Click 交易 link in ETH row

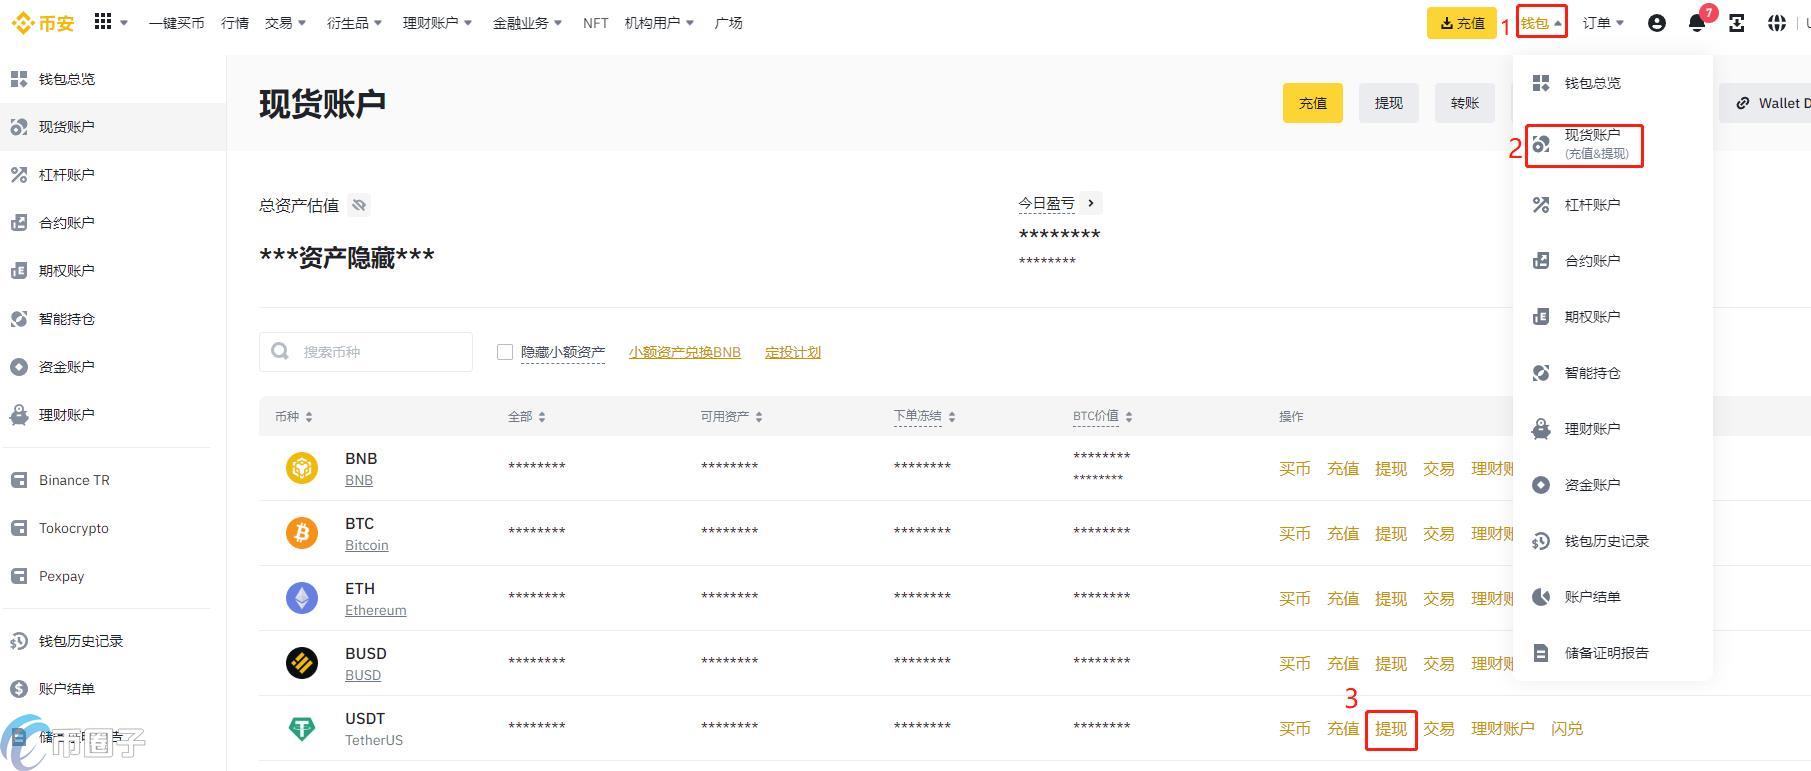(1439, 599)
